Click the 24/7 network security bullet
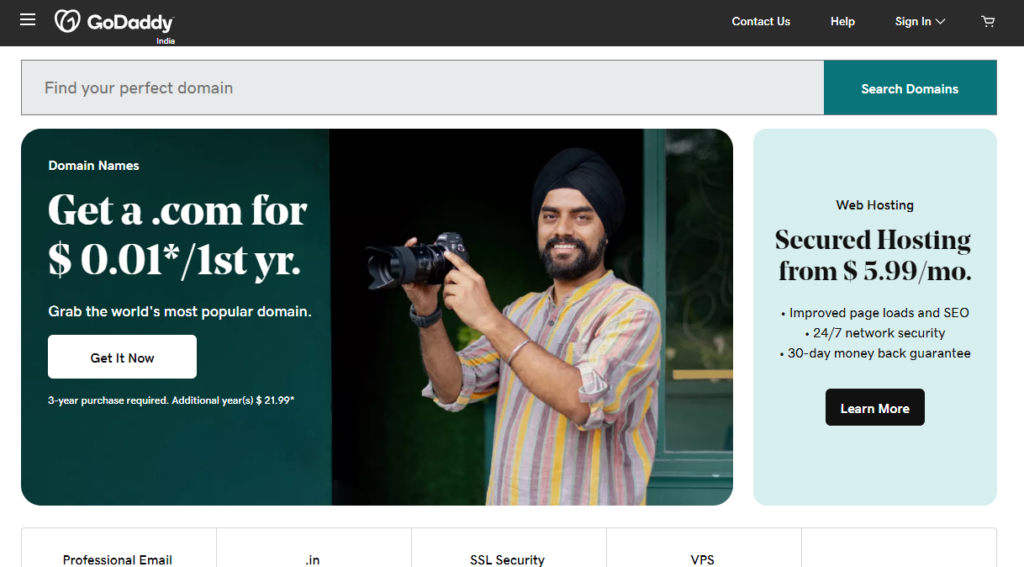 point(875,333)
